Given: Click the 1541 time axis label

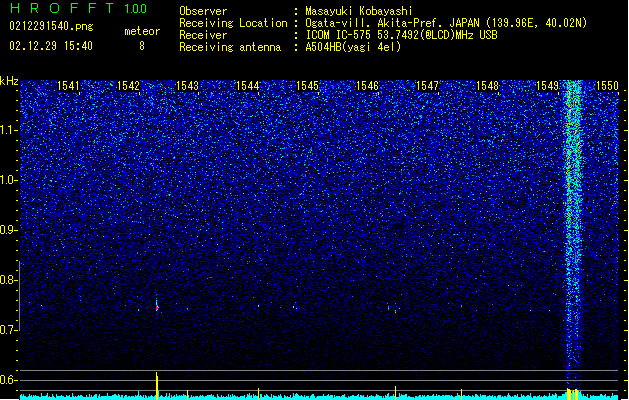Looking at the screenshot, I should tap(68, 85).
